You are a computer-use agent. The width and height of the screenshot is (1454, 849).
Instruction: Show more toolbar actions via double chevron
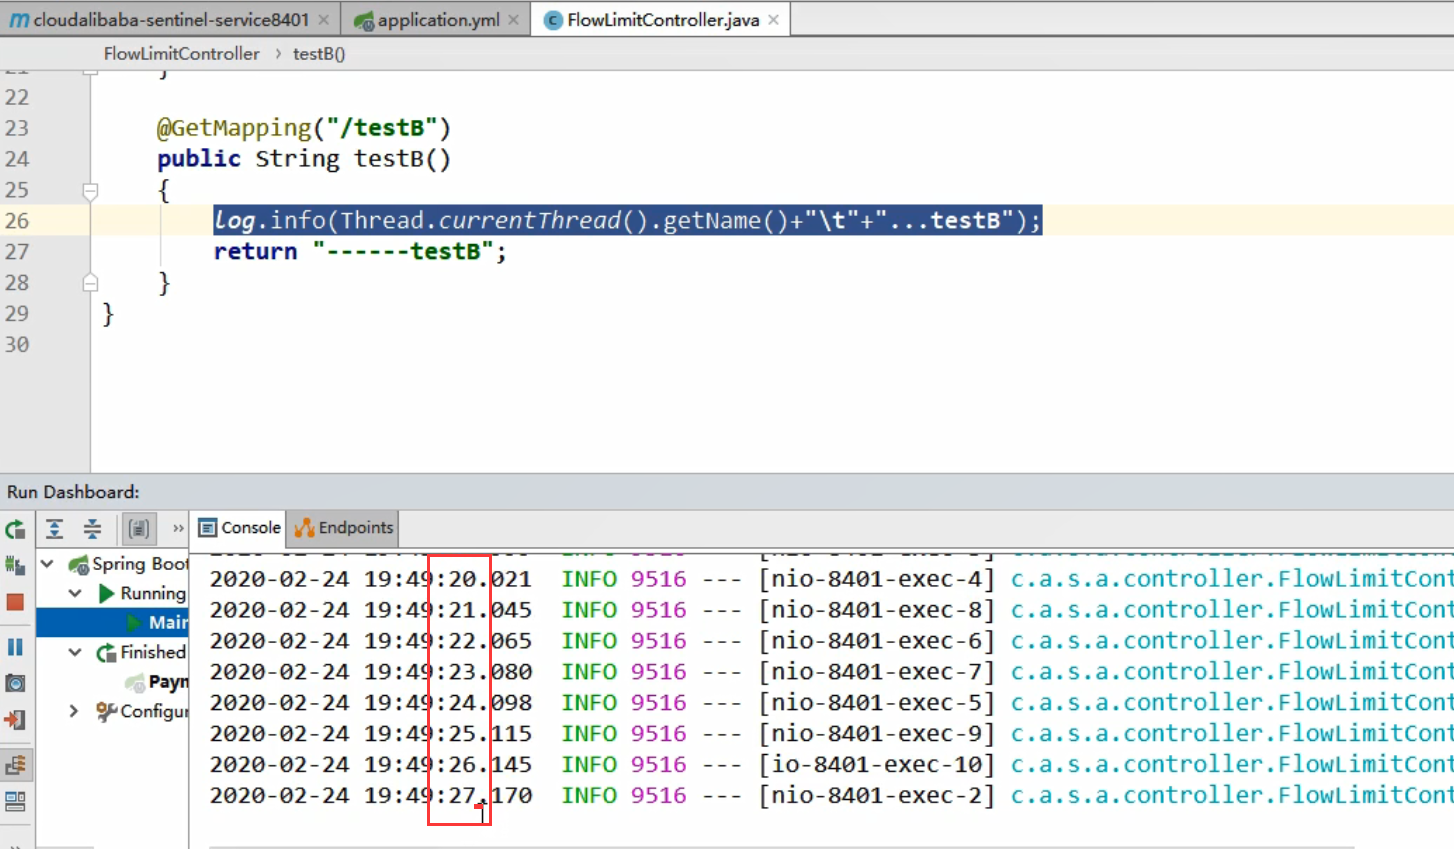[x=178, y=529]
